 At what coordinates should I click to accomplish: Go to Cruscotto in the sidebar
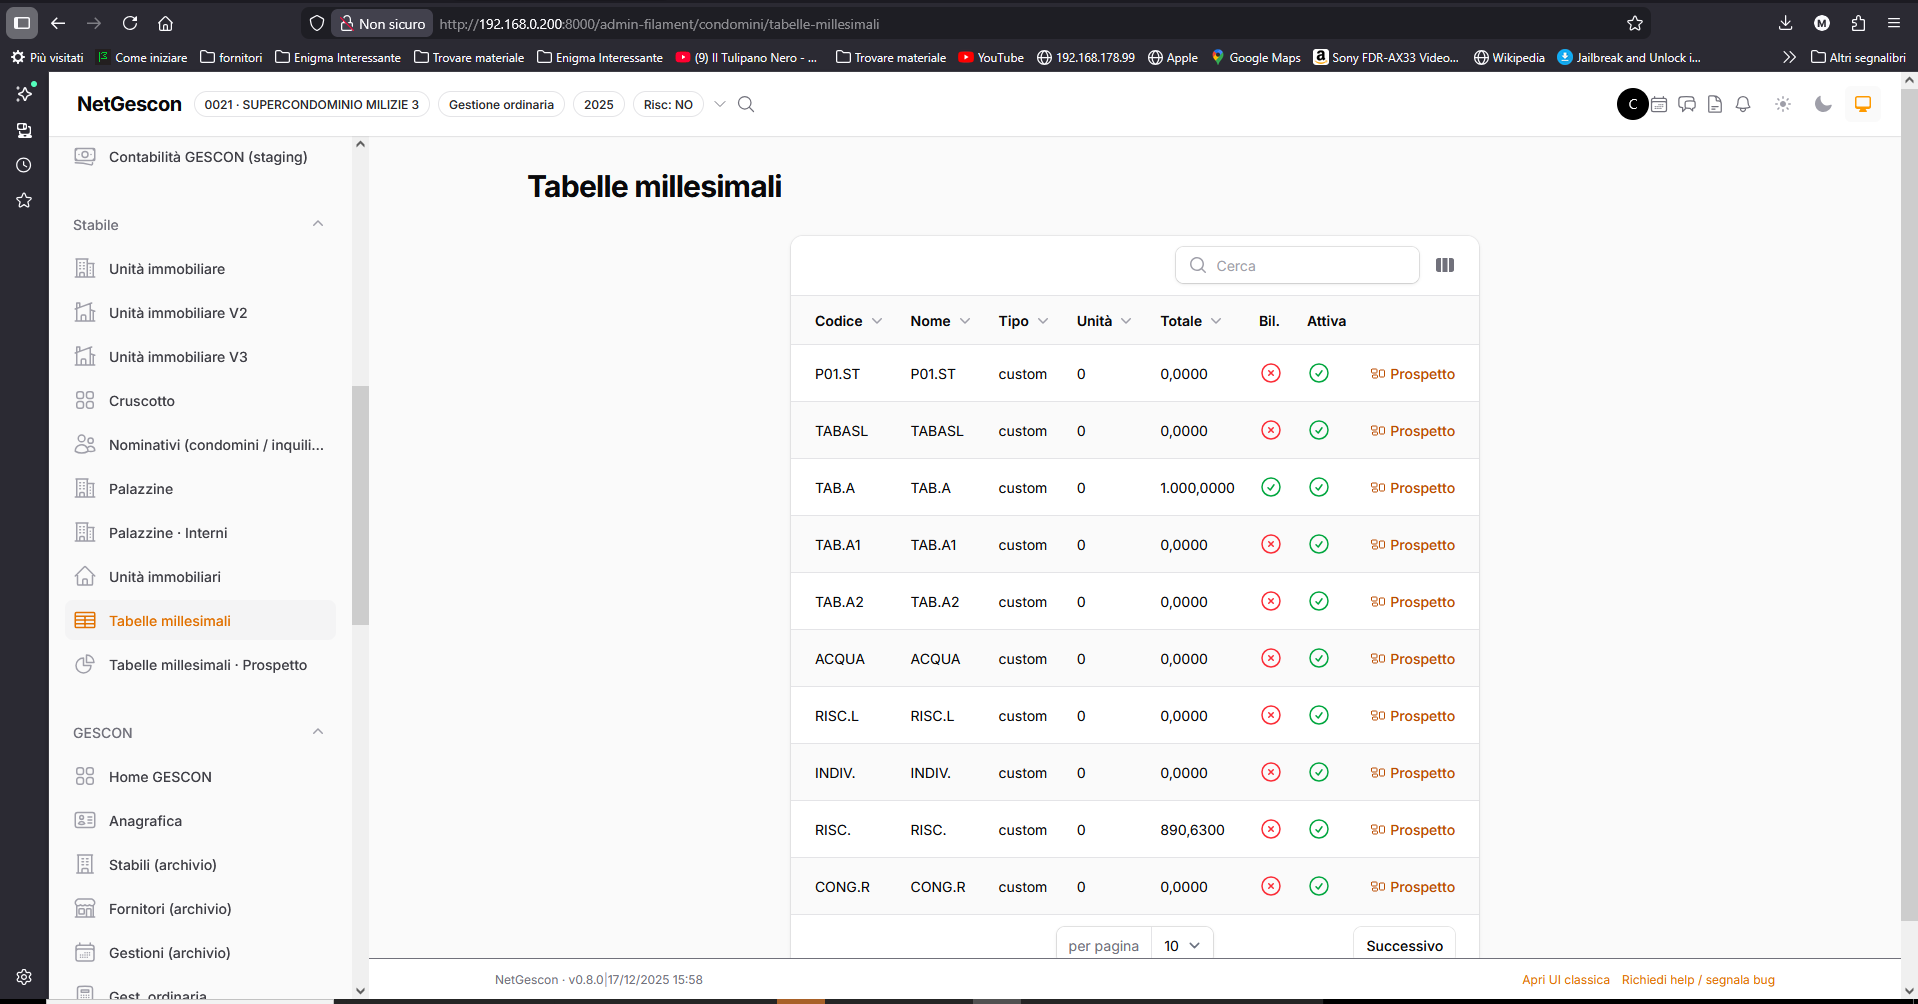point(142,401)
